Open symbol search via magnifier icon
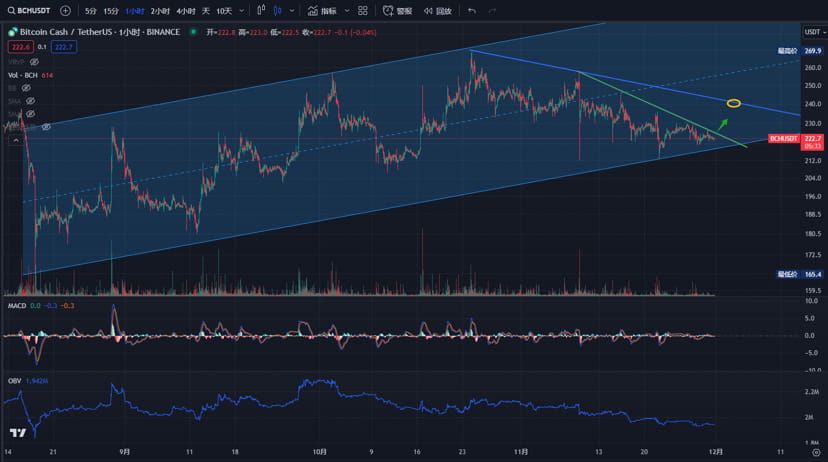The image size is (828, 462). click(11, 11)
